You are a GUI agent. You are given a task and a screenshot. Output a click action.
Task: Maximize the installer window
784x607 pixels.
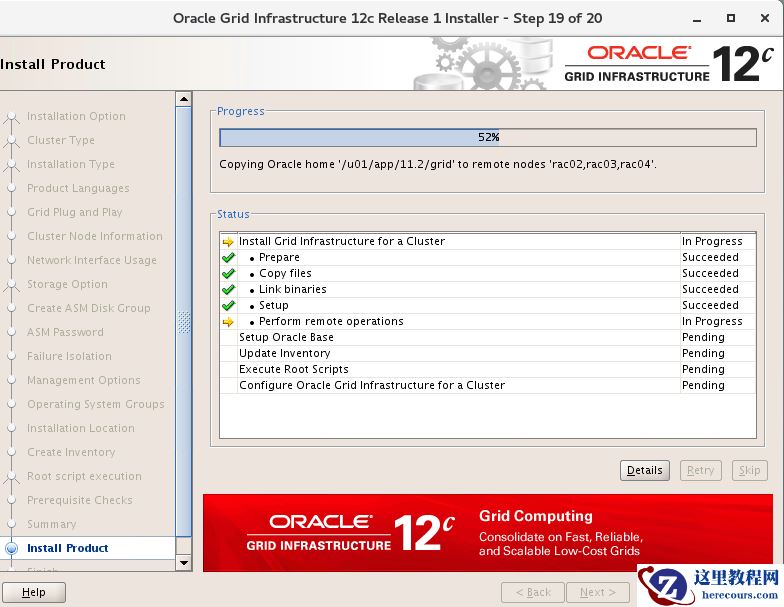tap(730, 18)
